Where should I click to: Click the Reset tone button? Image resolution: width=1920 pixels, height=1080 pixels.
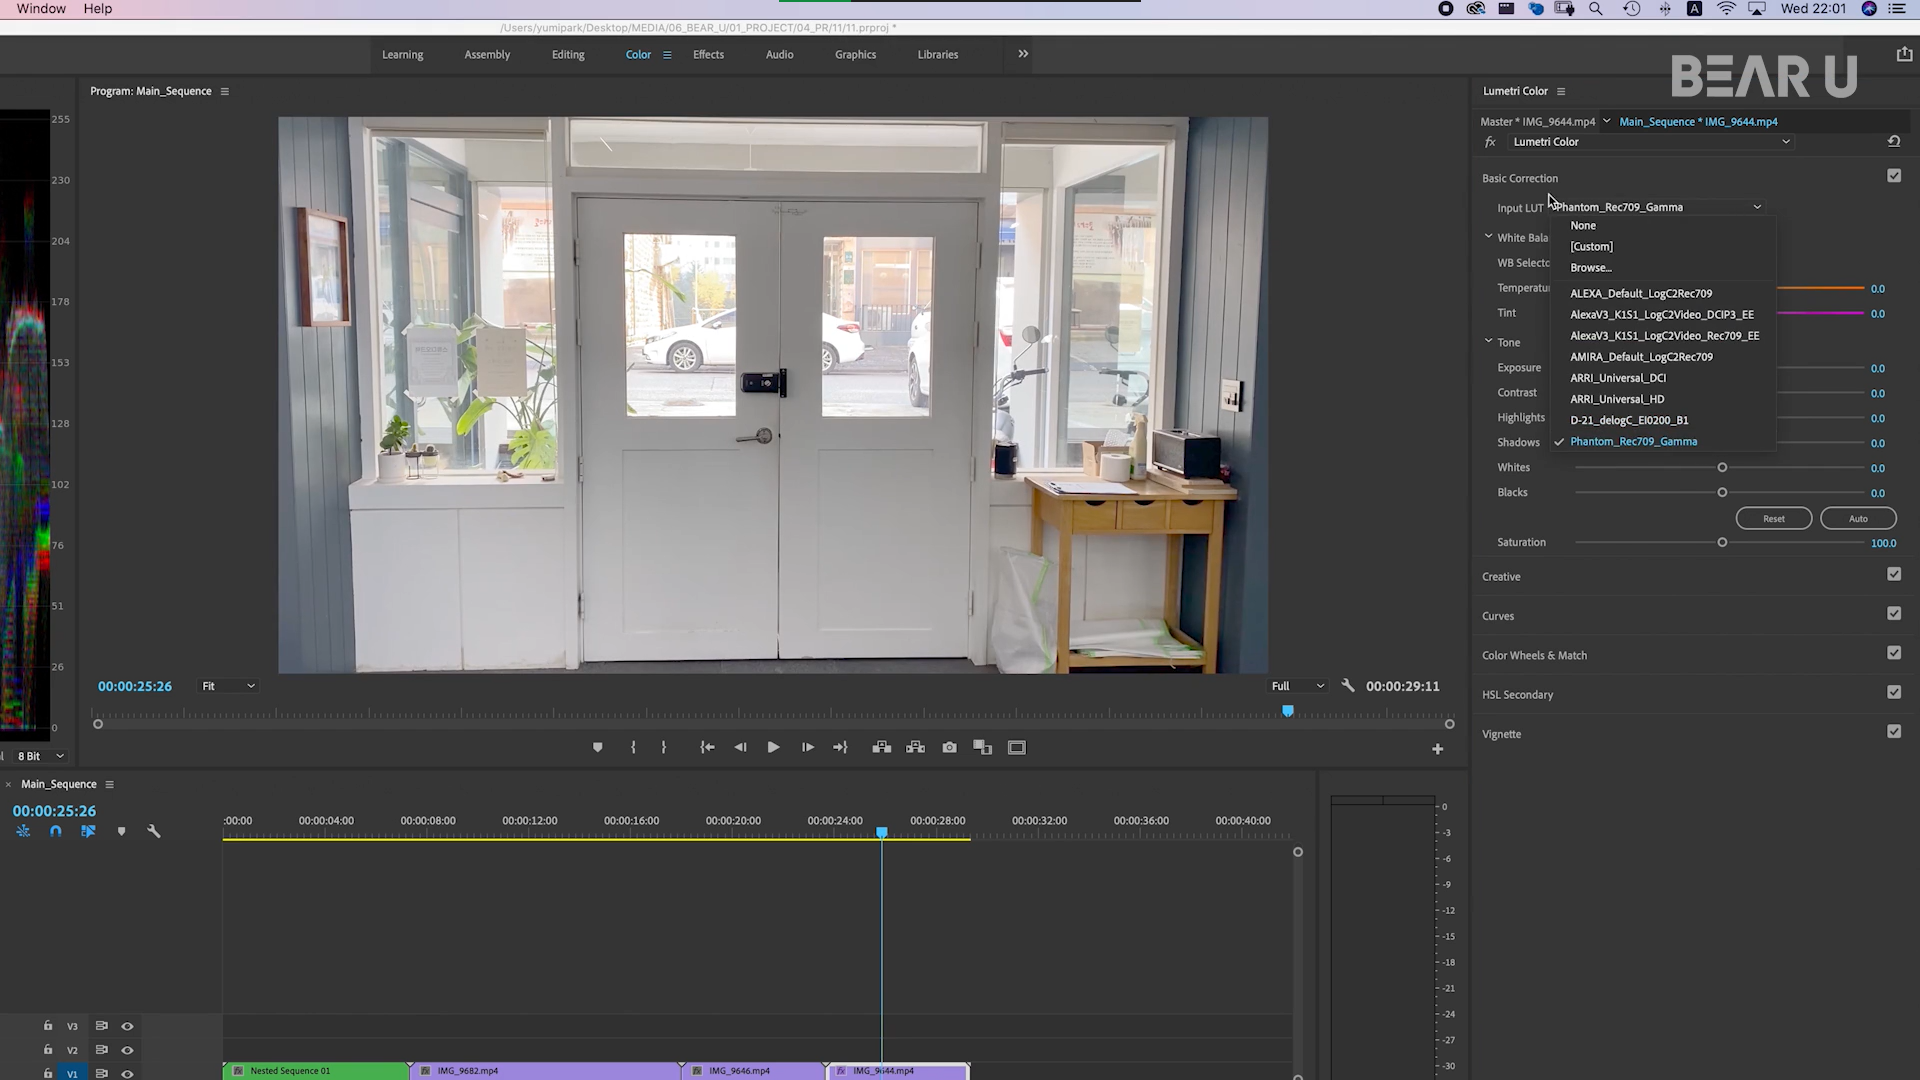coord(1773,519)
